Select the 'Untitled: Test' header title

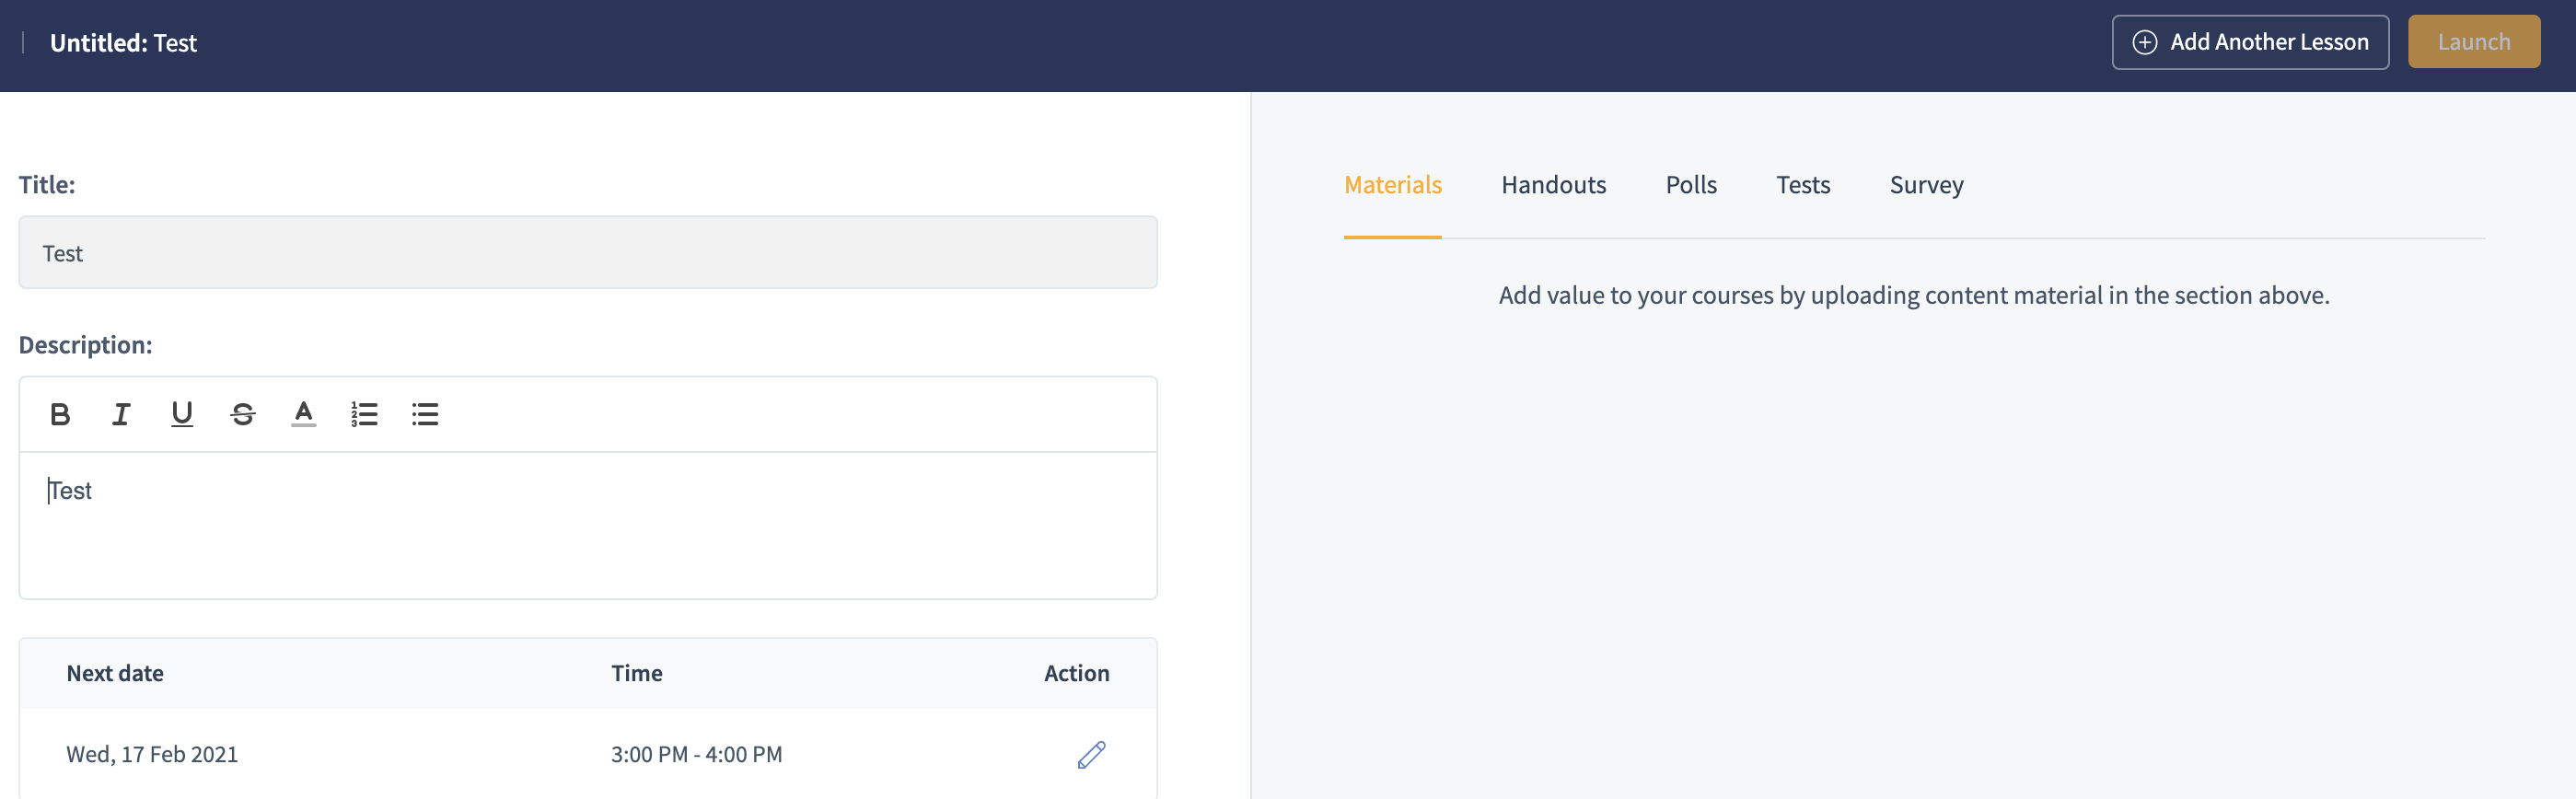tap(123, 43)
